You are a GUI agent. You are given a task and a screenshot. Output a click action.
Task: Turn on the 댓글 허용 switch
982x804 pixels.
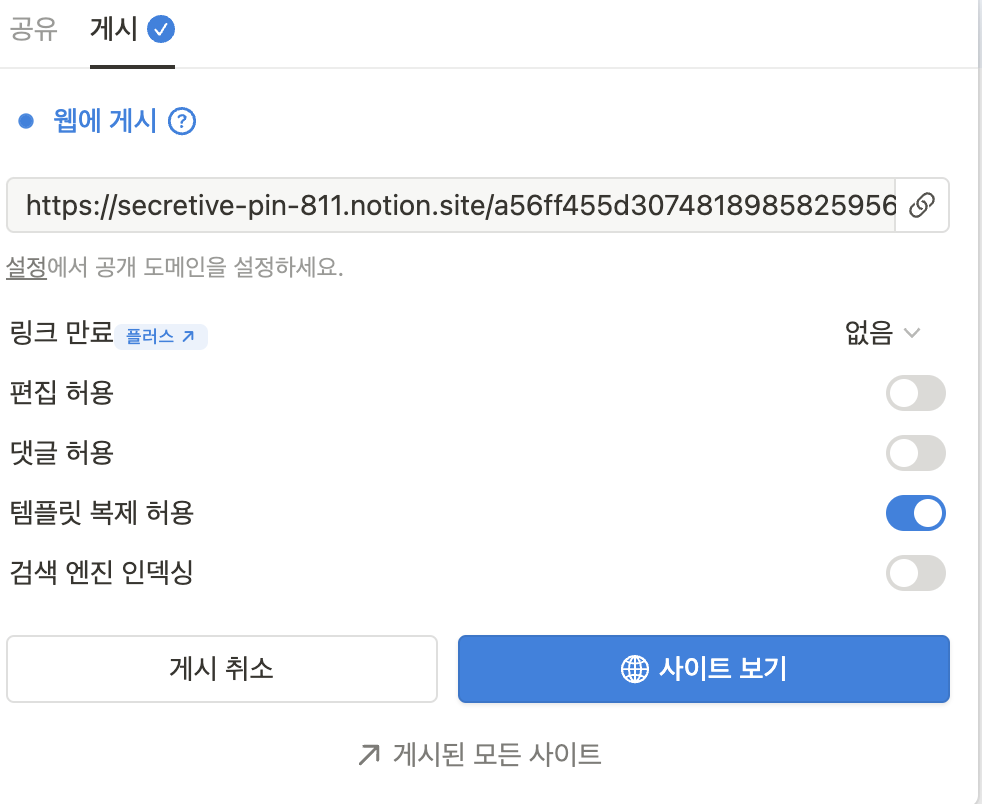tap(916, 453)
